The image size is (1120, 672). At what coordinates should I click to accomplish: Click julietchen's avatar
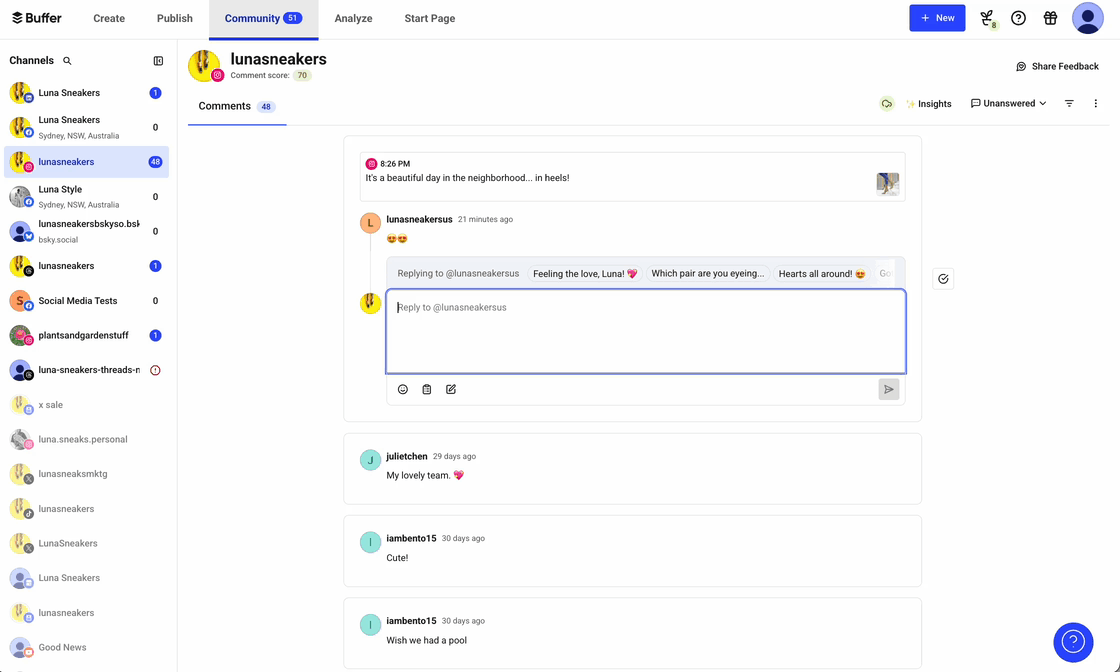tap(370, 460)
